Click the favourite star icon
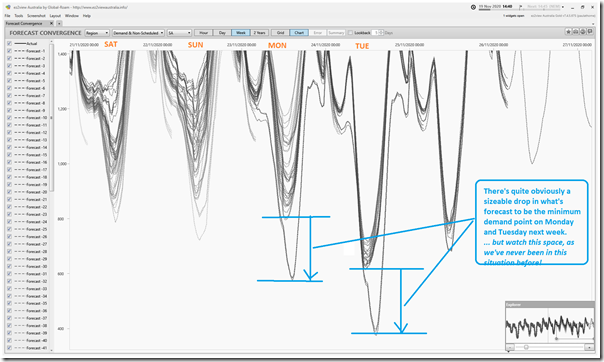 568,32
